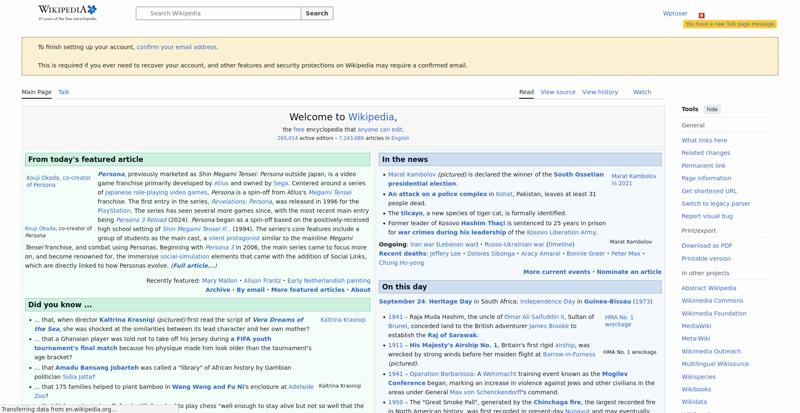800x413 pixels.
Task: Click Switch to legacy parser
Action: click(x=716, y=204)
